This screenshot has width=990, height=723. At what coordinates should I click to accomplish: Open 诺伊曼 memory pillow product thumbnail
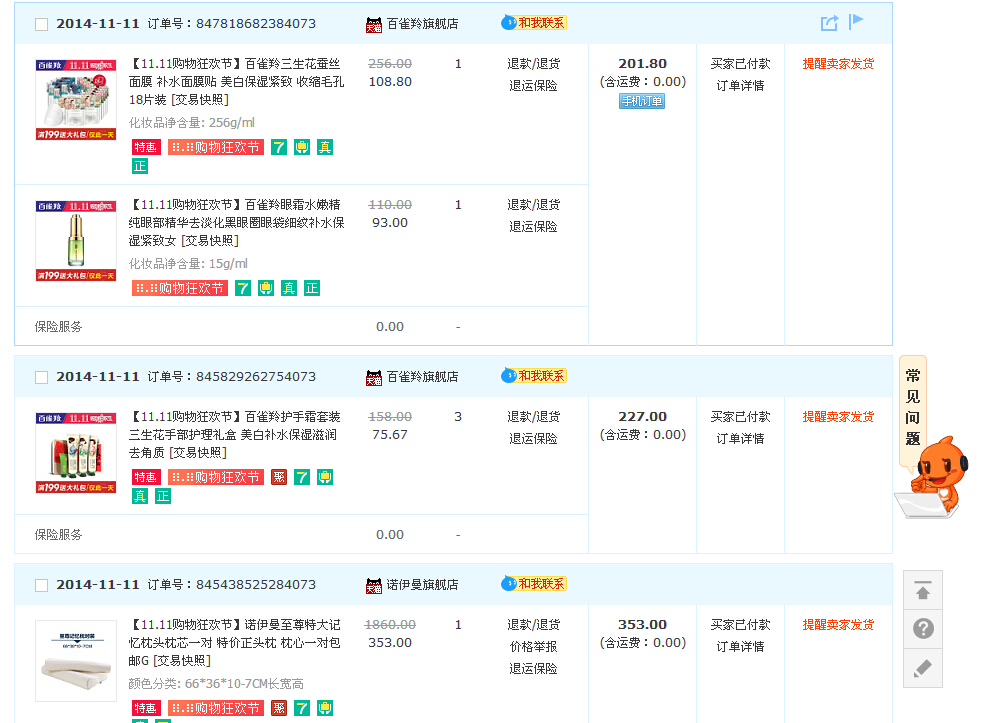76,660
